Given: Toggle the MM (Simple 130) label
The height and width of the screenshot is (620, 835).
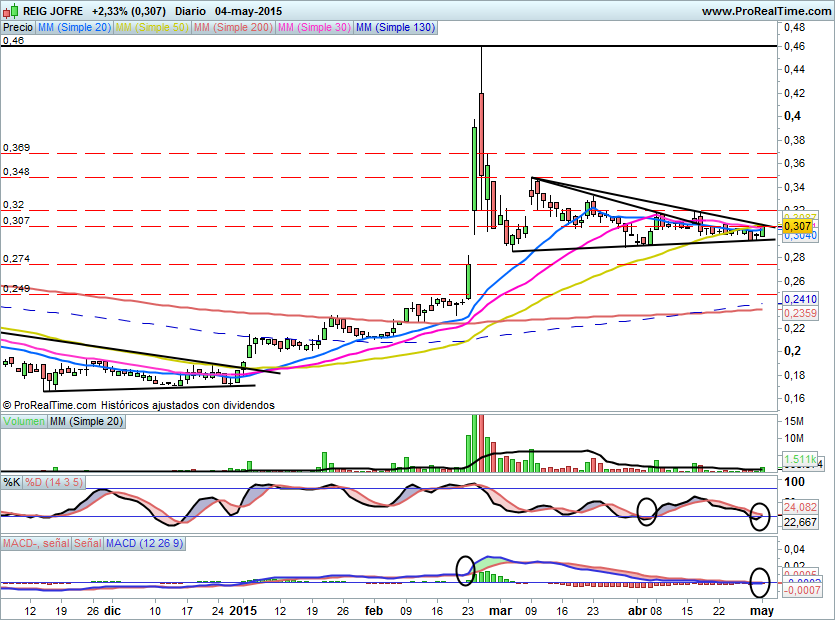Looking at the screenshot, I should pyautogui.click(x=395, y=28).
